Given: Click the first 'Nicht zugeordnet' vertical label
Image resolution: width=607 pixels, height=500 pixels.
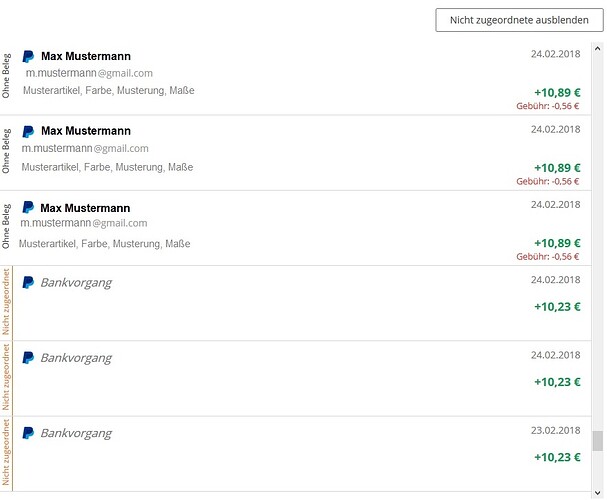Looking at the screenshot, I should tap(7, 302).
